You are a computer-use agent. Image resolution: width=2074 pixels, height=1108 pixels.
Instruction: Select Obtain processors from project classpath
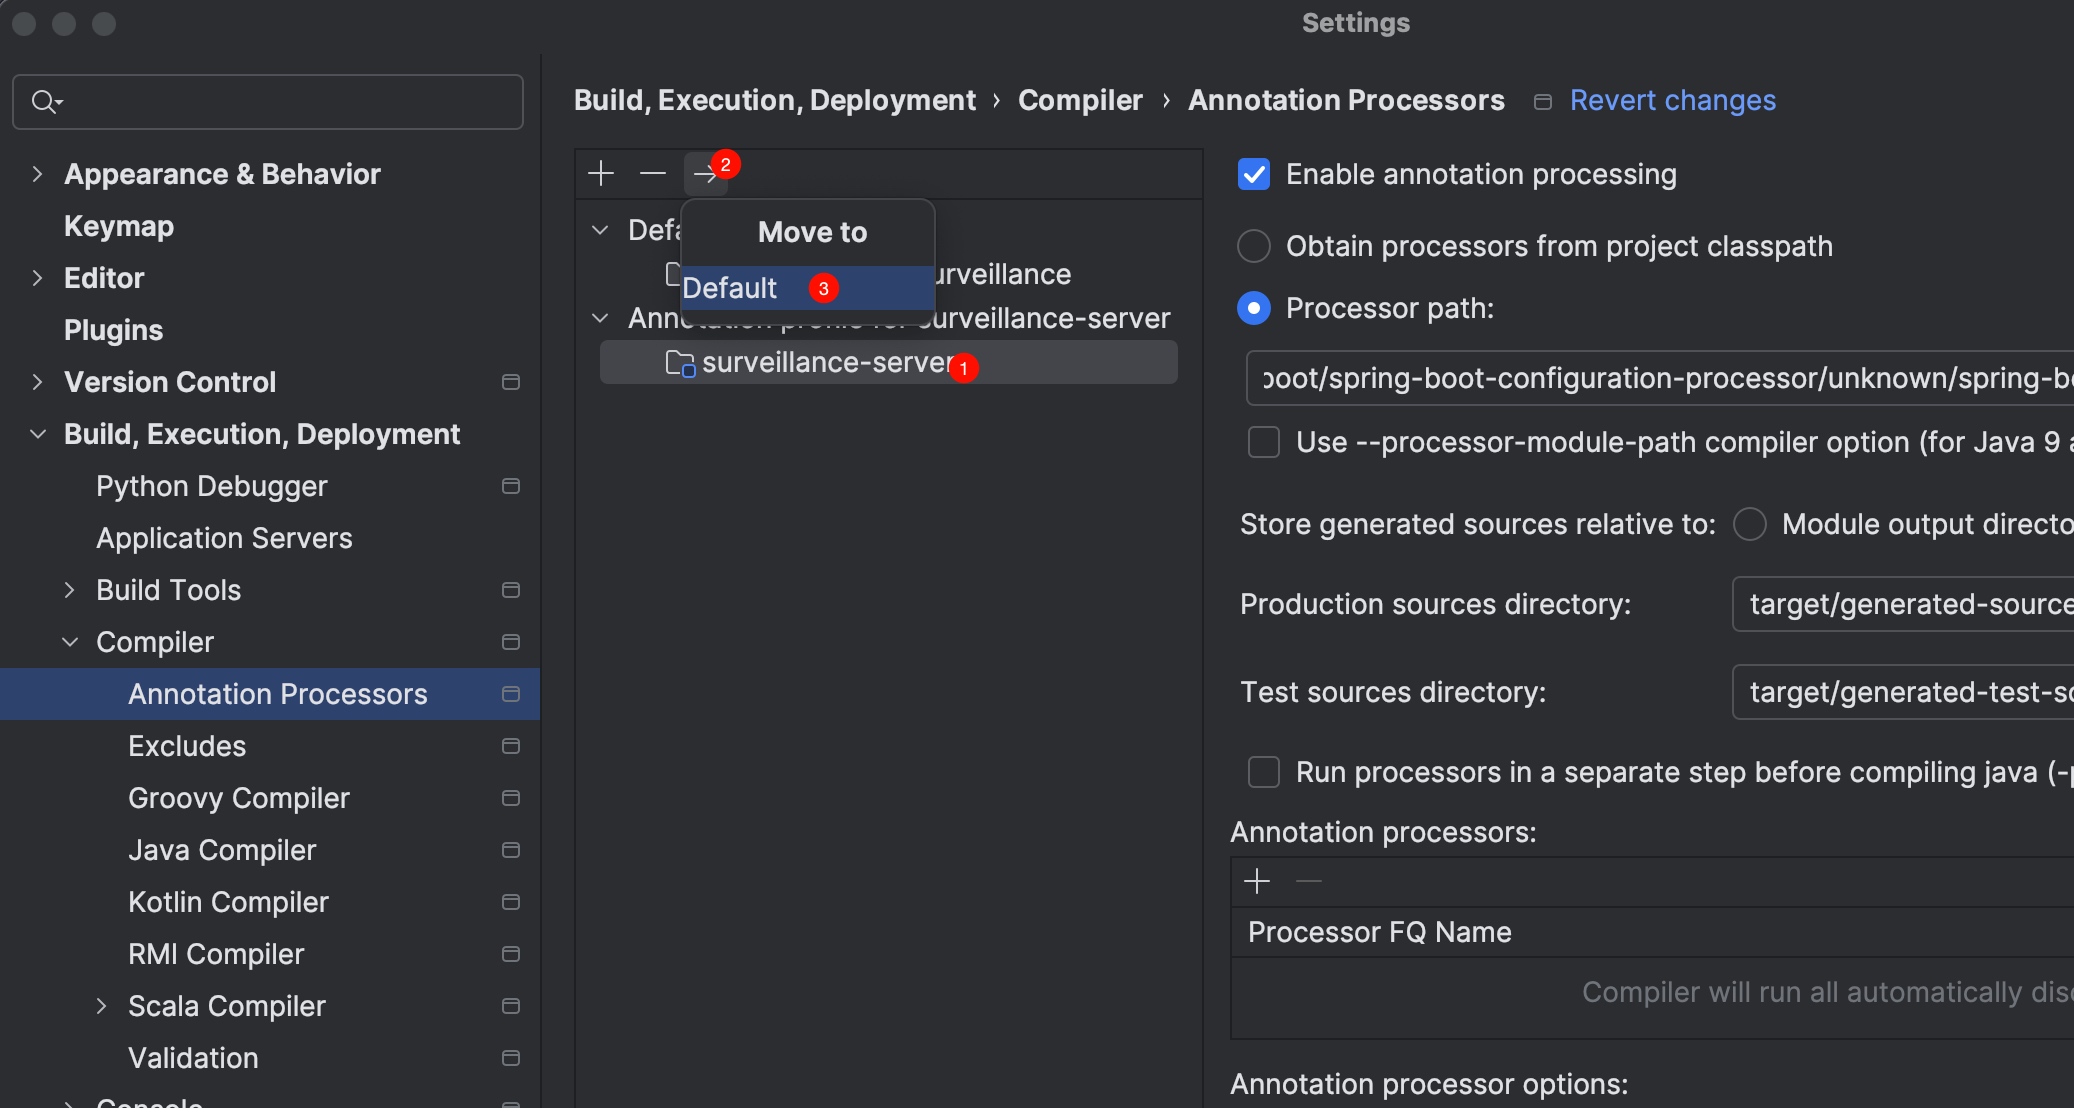(x=1254, y=246)
